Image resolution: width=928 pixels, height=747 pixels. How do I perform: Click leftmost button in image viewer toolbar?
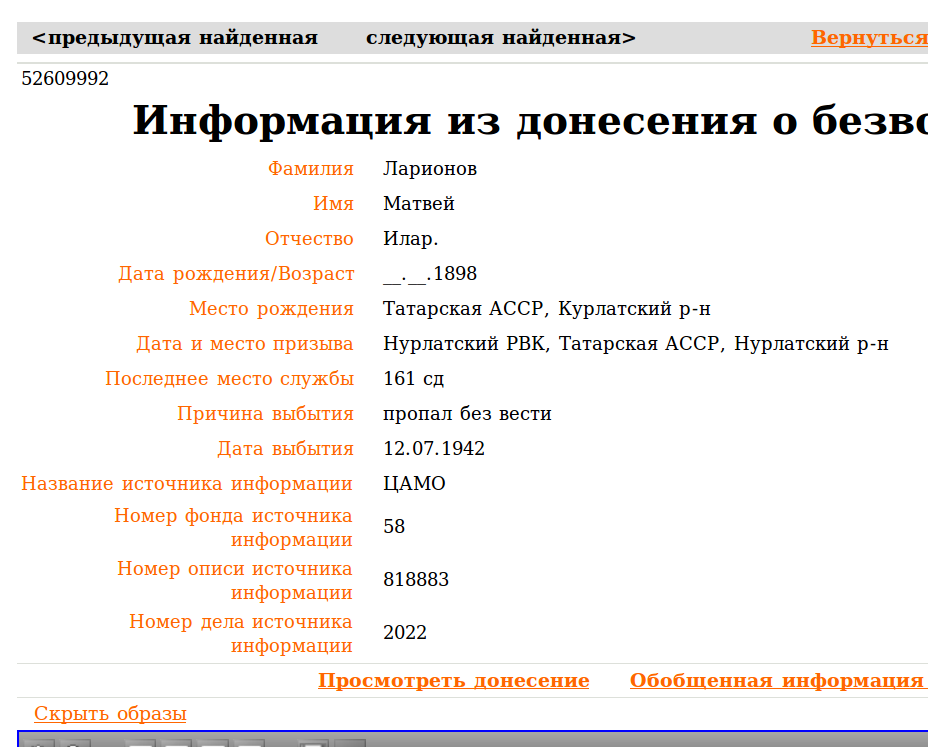point(38,743)
